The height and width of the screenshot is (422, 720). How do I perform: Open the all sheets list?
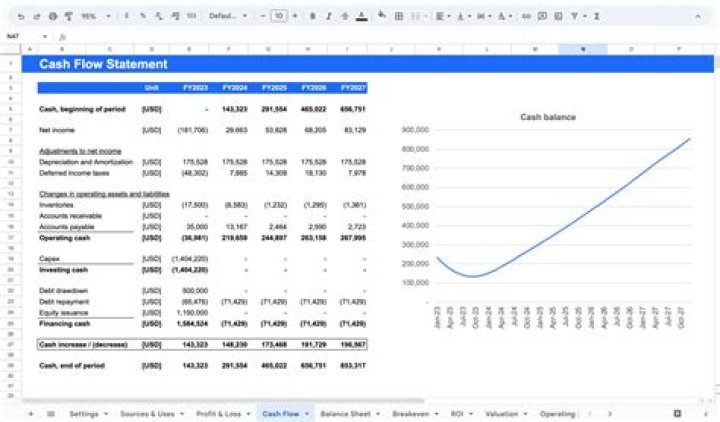pos(51,414)
